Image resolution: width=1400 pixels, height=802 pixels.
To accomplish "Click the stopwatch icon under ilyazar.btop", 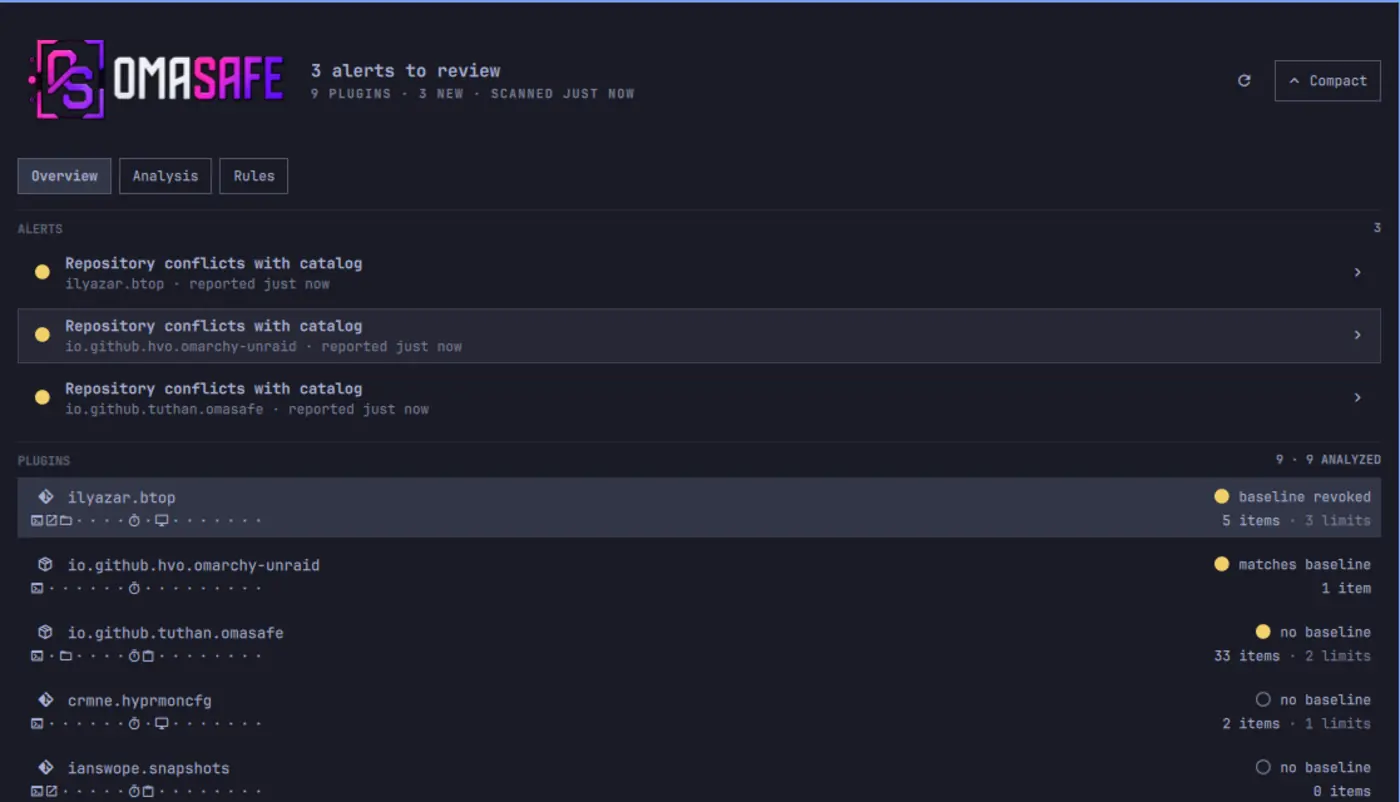I will pyautogui.click(x=134, y=520).
